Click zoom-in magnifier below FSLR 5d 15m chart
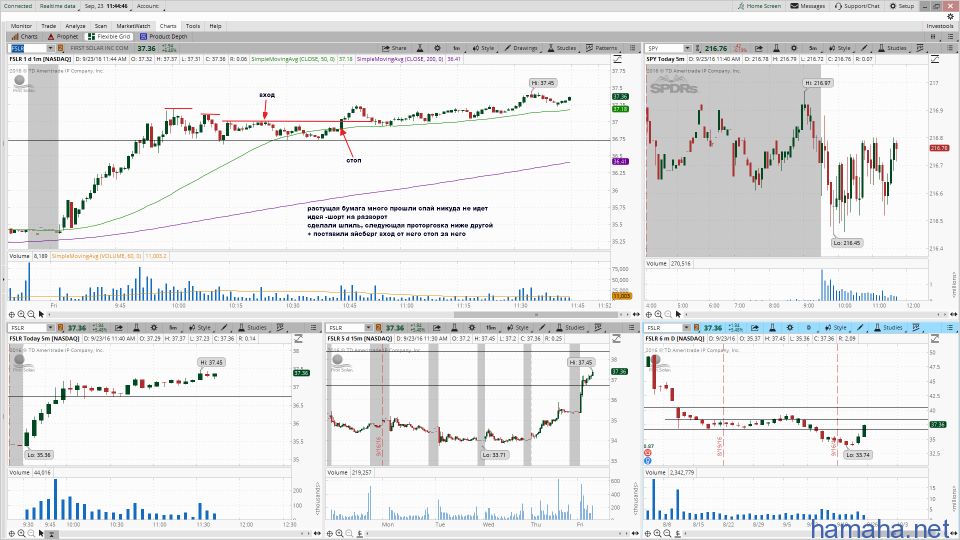Viewport: 960px width, 540px height. 340,533
